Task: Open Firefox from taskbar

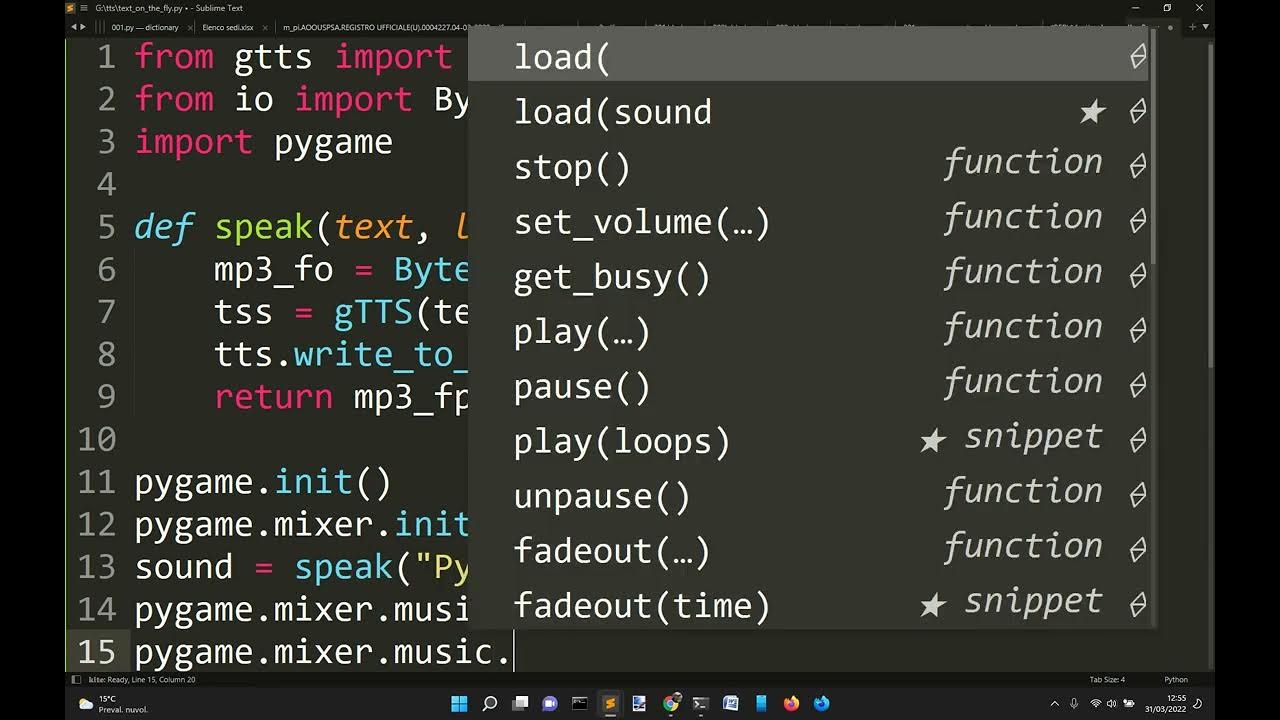Action: (792, 704)
